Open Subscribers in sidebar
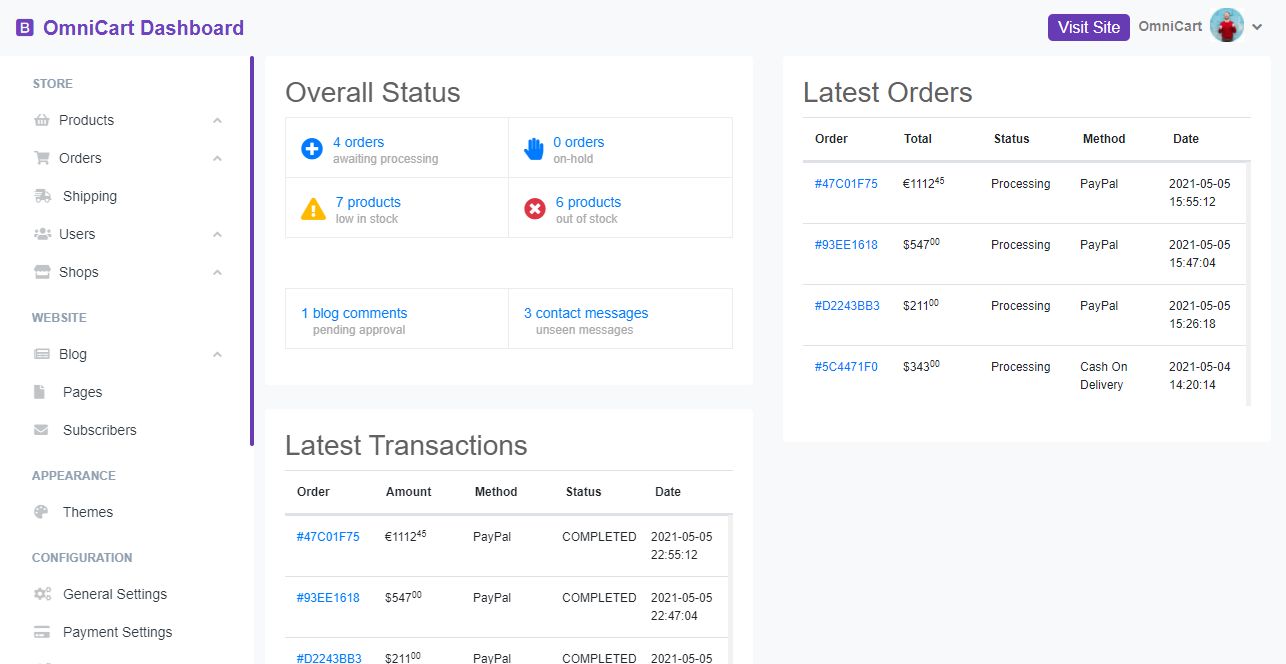Screen dimensions: 1286x664 point(100,430)
